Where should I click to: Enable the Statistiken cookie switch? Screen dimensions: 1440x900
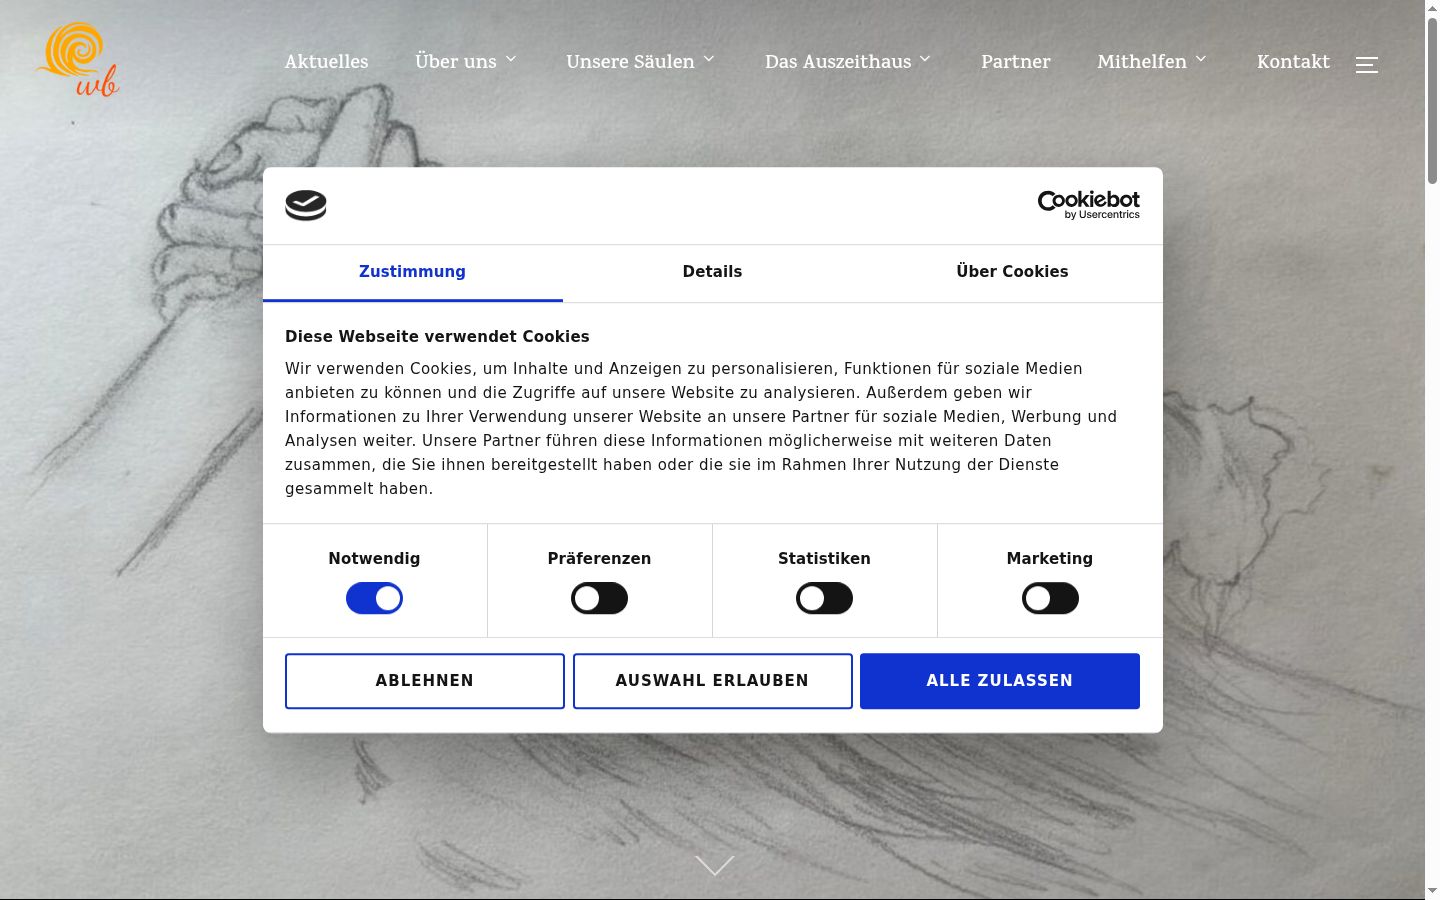click(x=824, y=599)
